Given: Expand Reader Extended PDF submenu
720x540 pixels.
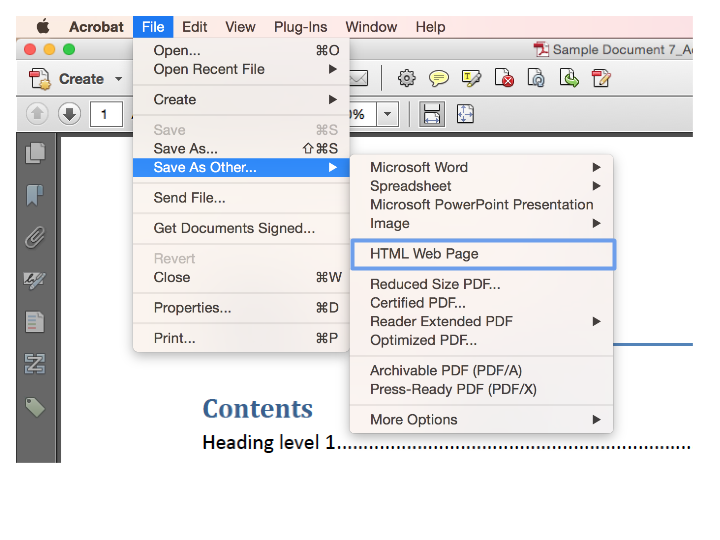Looking at the screenshot, I should (x=596, y=321).
